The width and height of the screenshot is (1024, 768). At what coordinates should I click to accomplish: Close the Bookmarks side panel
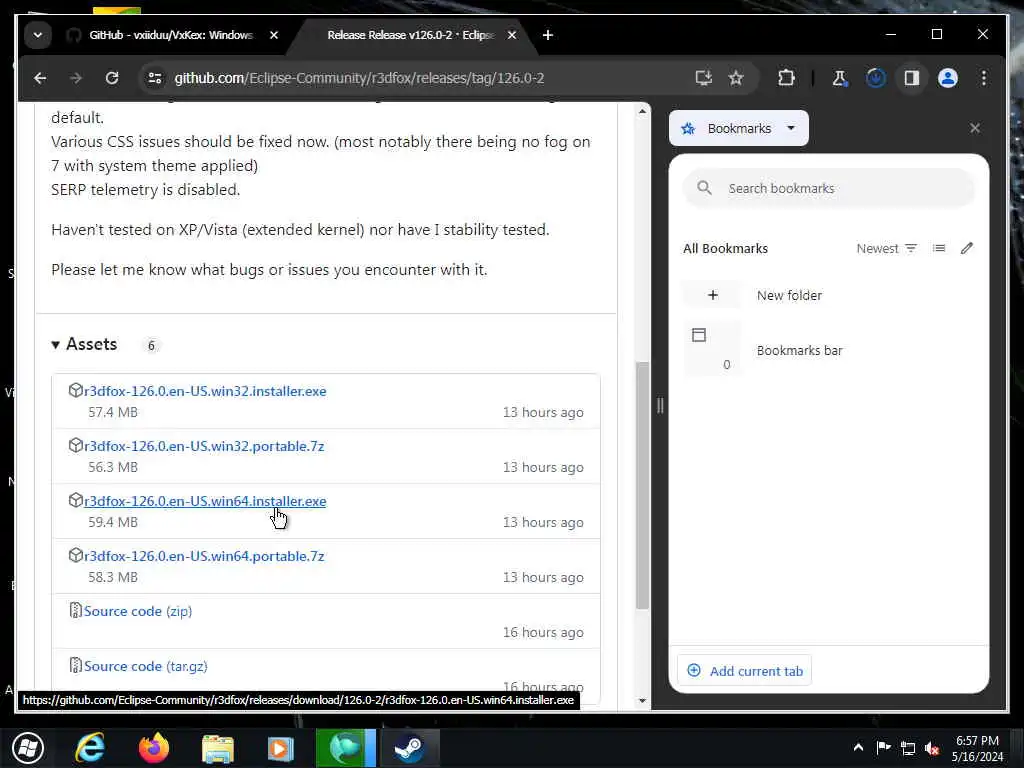[x=975, y=129]
